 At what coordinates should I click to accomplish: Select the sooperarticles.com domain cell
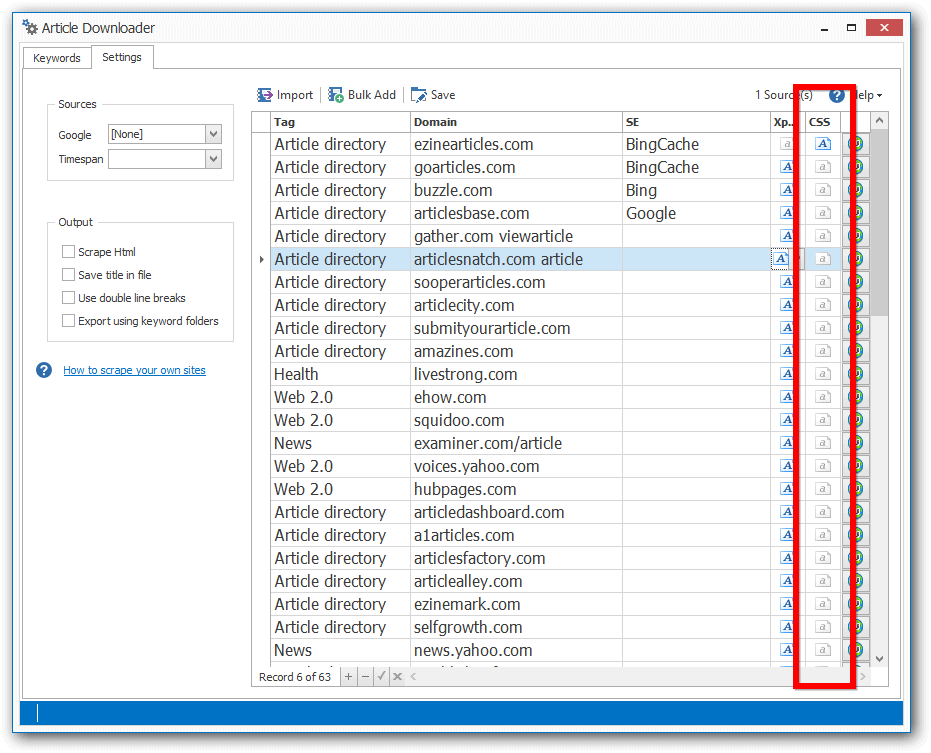[516, 282]
